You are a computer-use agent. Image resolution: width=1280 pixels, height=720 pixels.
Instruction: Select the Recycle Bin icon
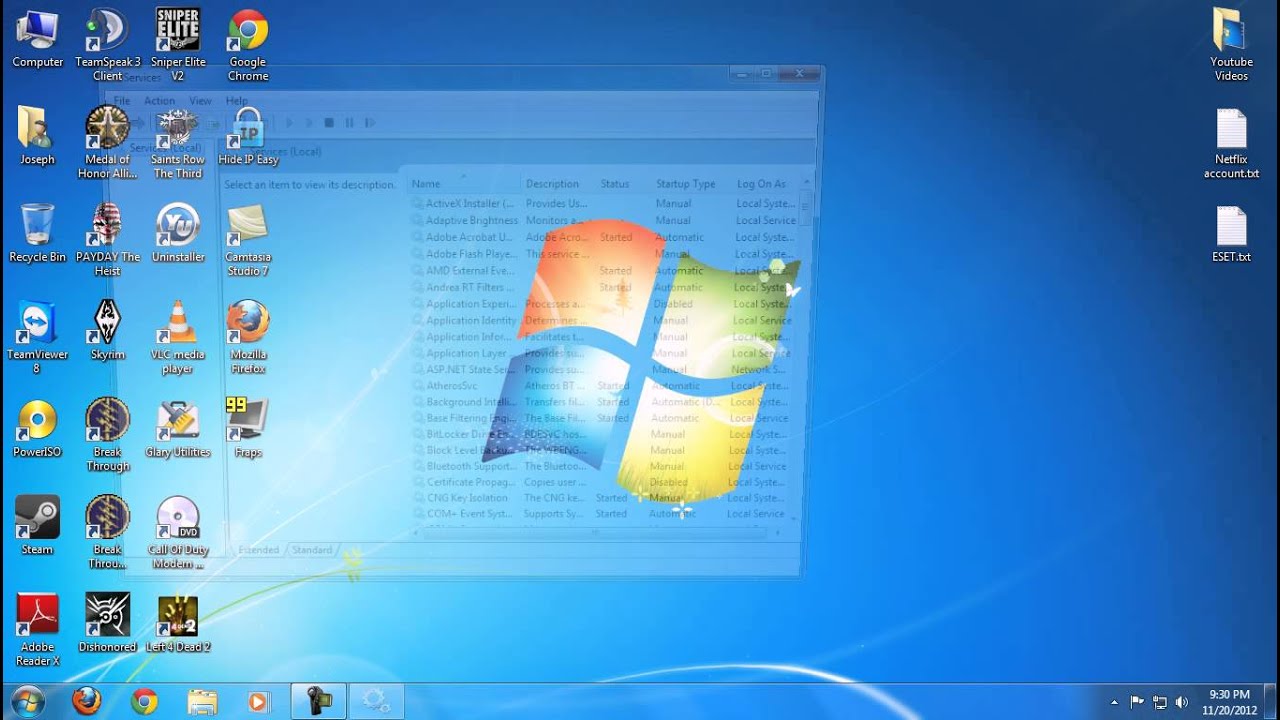click(x=37, y=233)
